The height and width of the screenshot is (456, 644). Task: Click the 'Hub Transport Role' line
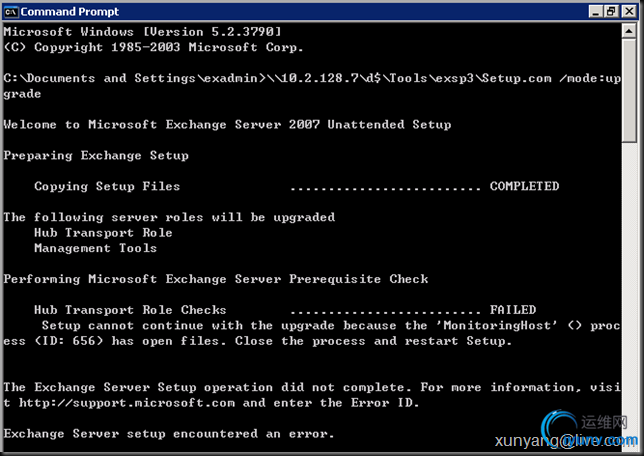103,233
